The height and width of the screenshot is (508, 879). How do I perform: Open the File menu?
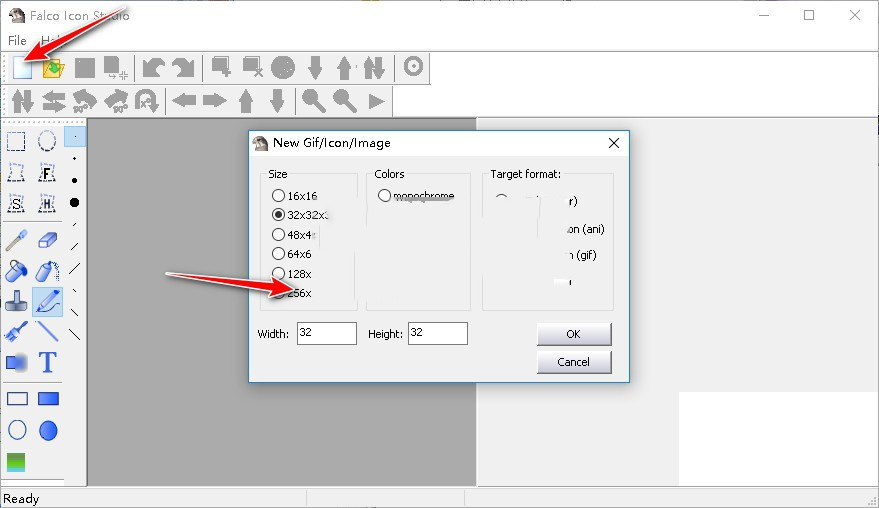point(17,40)
